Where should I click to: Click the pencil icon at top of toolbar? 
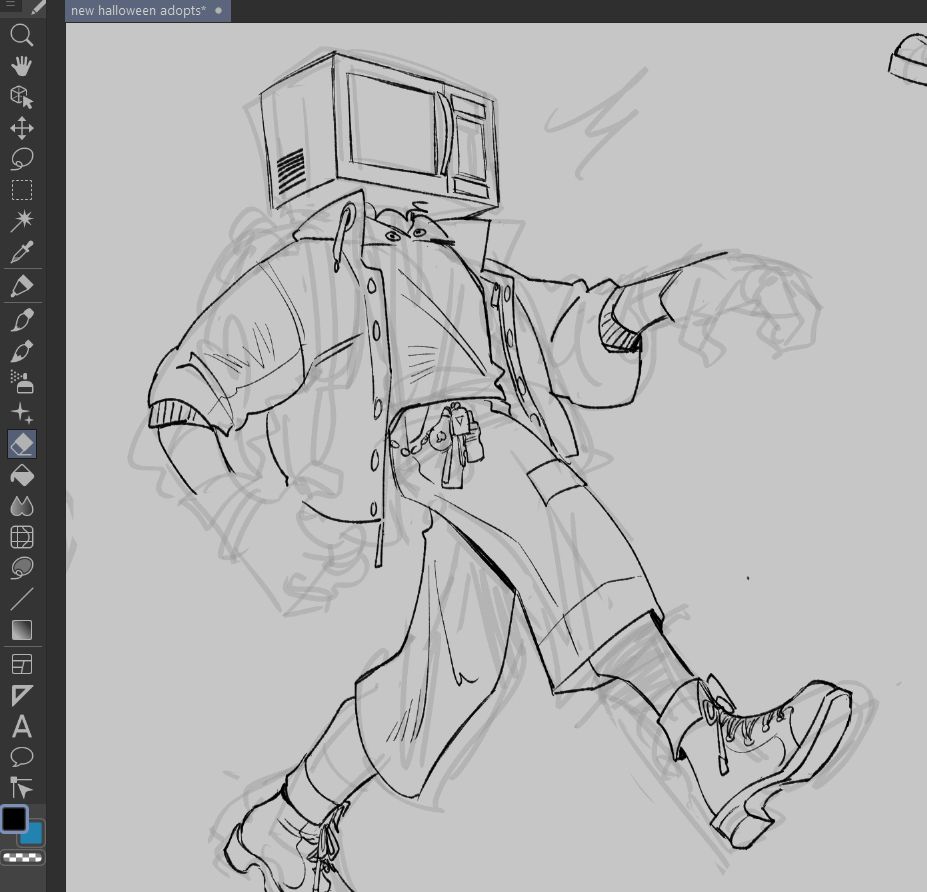[37, 7]
